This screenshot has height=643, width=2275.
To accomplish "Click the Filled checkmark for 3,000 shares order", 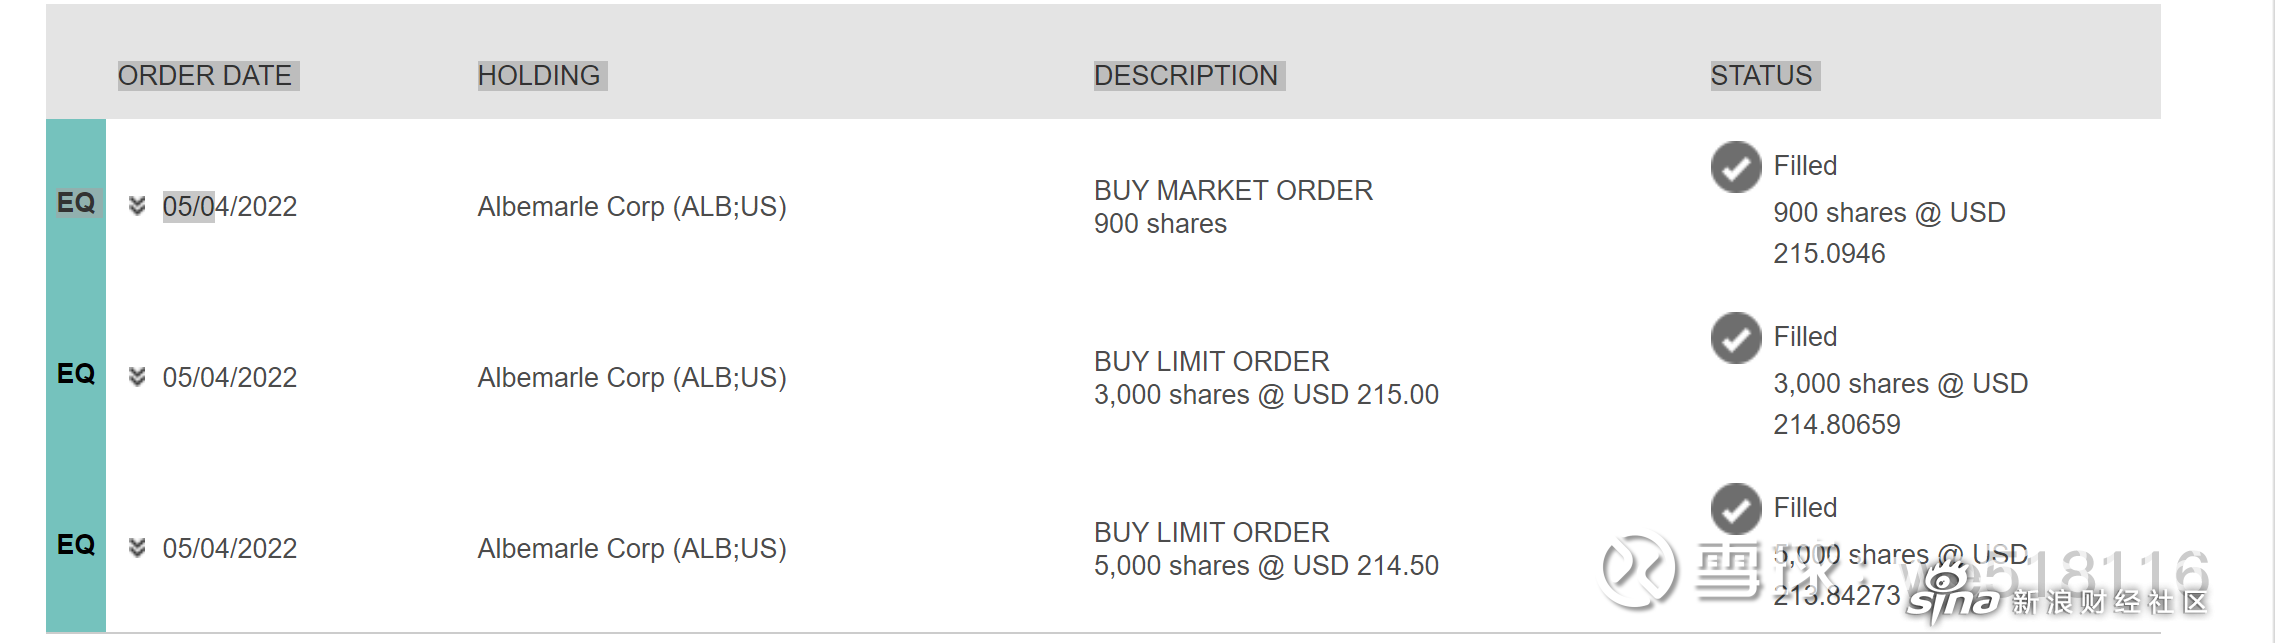I will tap(1736, 338).
